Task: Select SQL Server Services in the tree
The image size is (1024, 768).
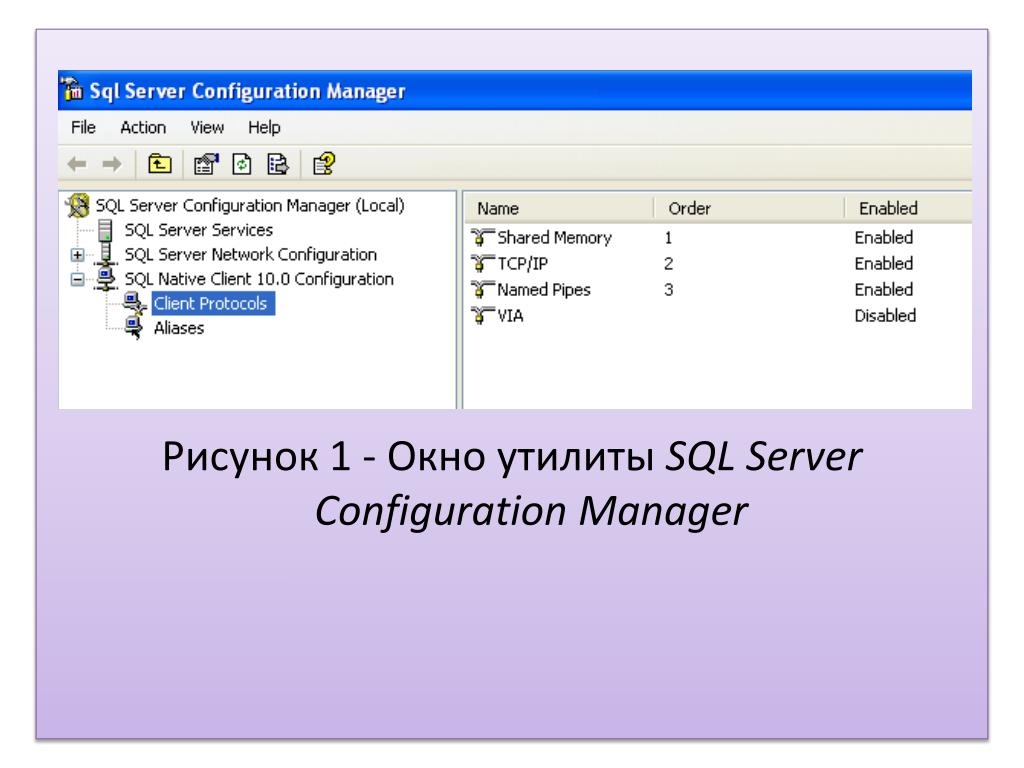Action: click(x=199, y=230)
